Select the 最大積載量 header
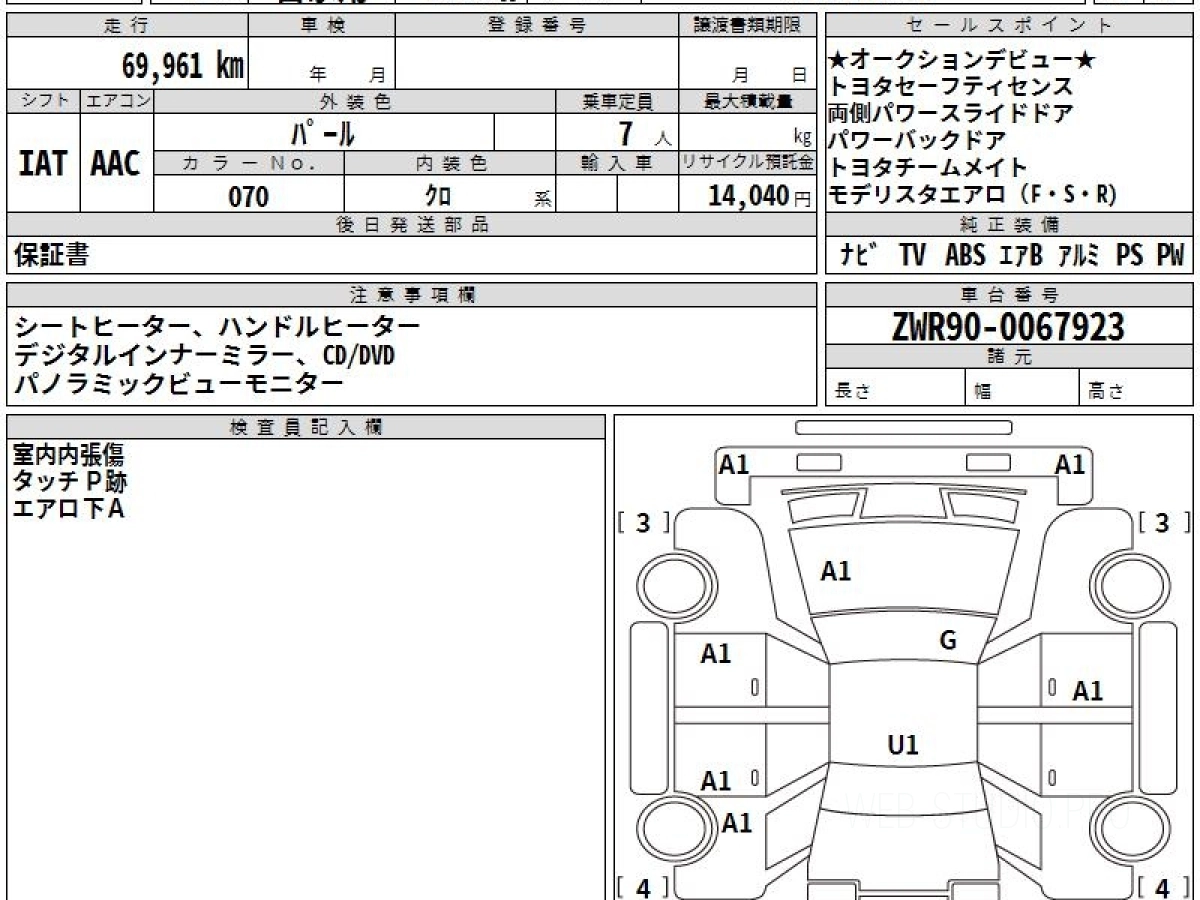Image resolution: width=1200 pixels, height=900 pixels. pyautogui.click(x=748, y=101)
